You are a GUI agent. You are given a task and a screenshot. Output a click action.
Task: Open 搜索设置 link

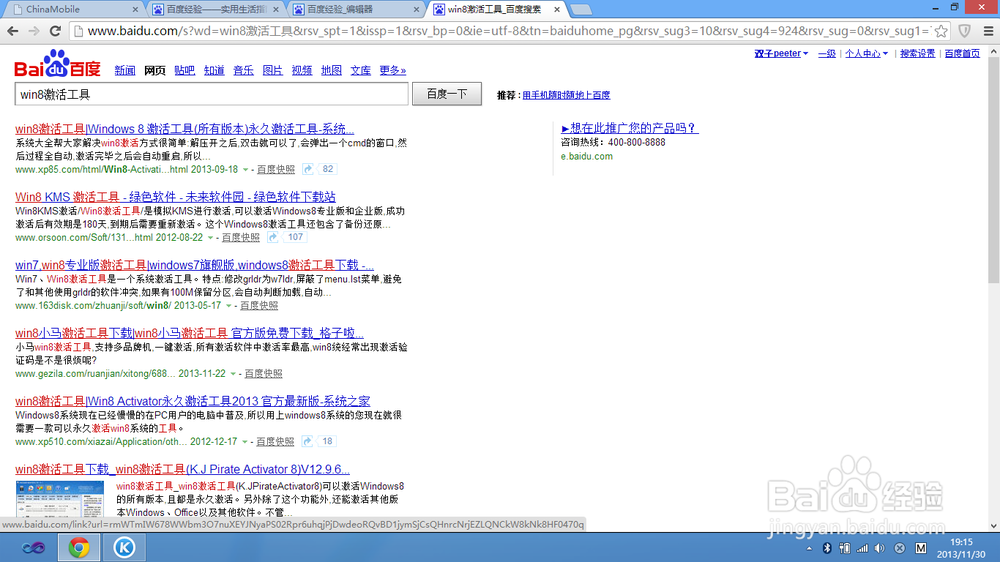click(x=917, y=54)
